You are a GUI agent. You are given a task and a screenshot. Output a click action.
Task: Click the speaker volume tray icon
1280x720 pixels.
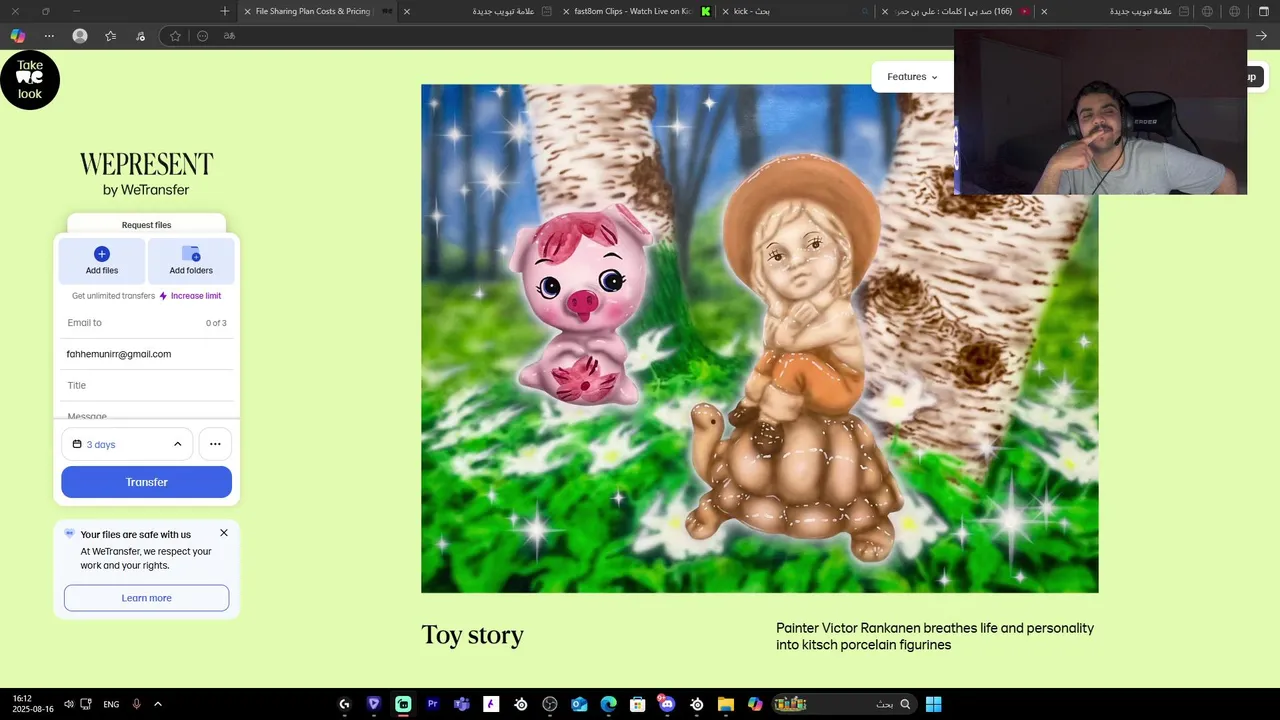tap(68, 704)
